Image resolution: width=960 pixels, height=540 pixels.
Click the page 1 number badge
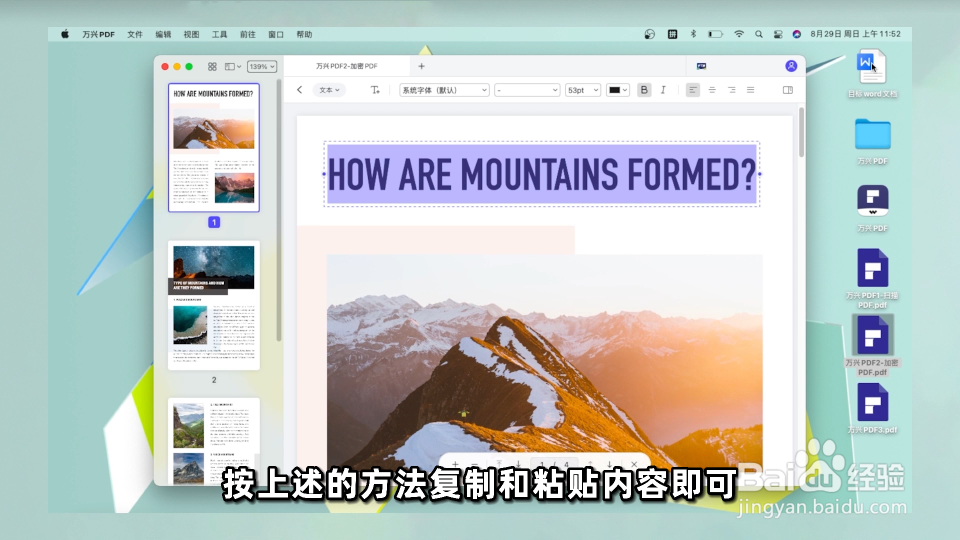click(214, 222)
